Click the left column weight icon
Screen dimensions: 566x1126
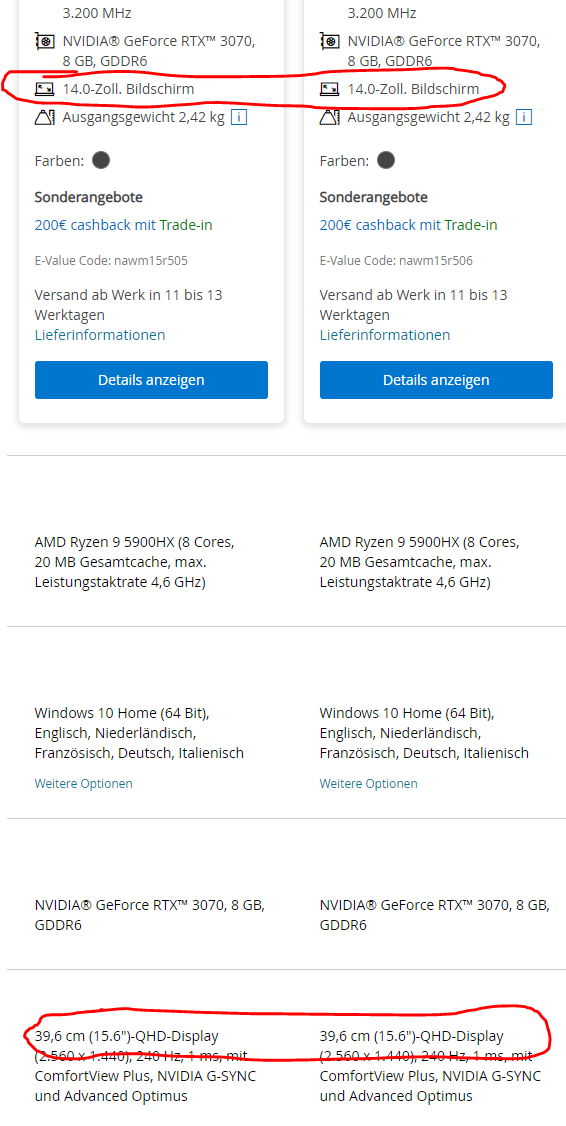[x=45, y=117]
